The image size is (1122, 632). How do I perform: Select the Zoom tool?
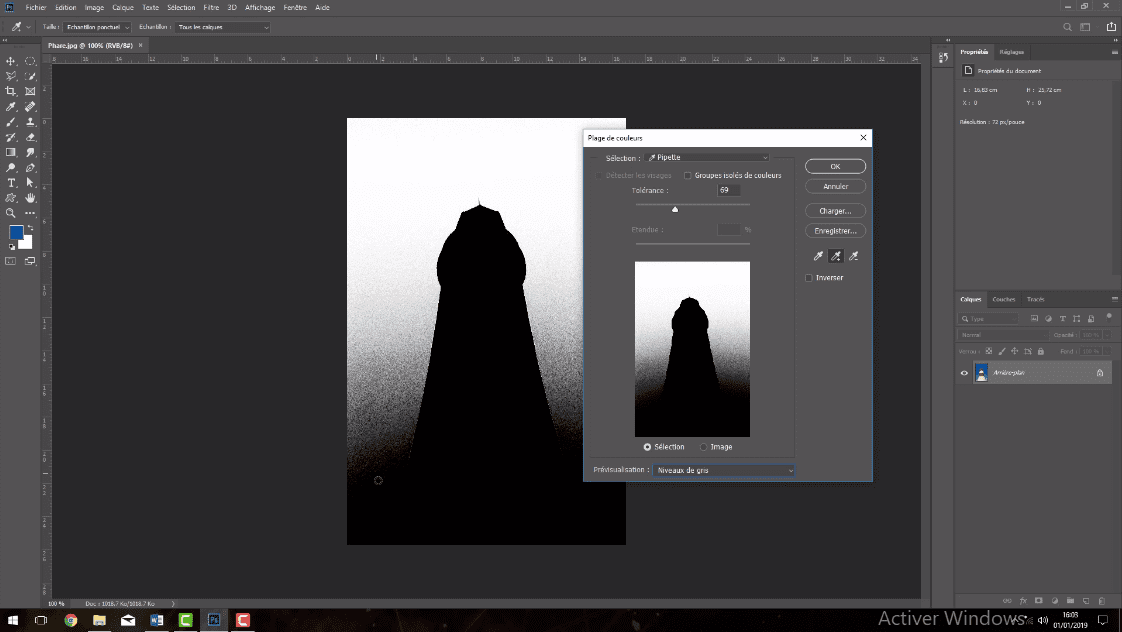point(11,213)
